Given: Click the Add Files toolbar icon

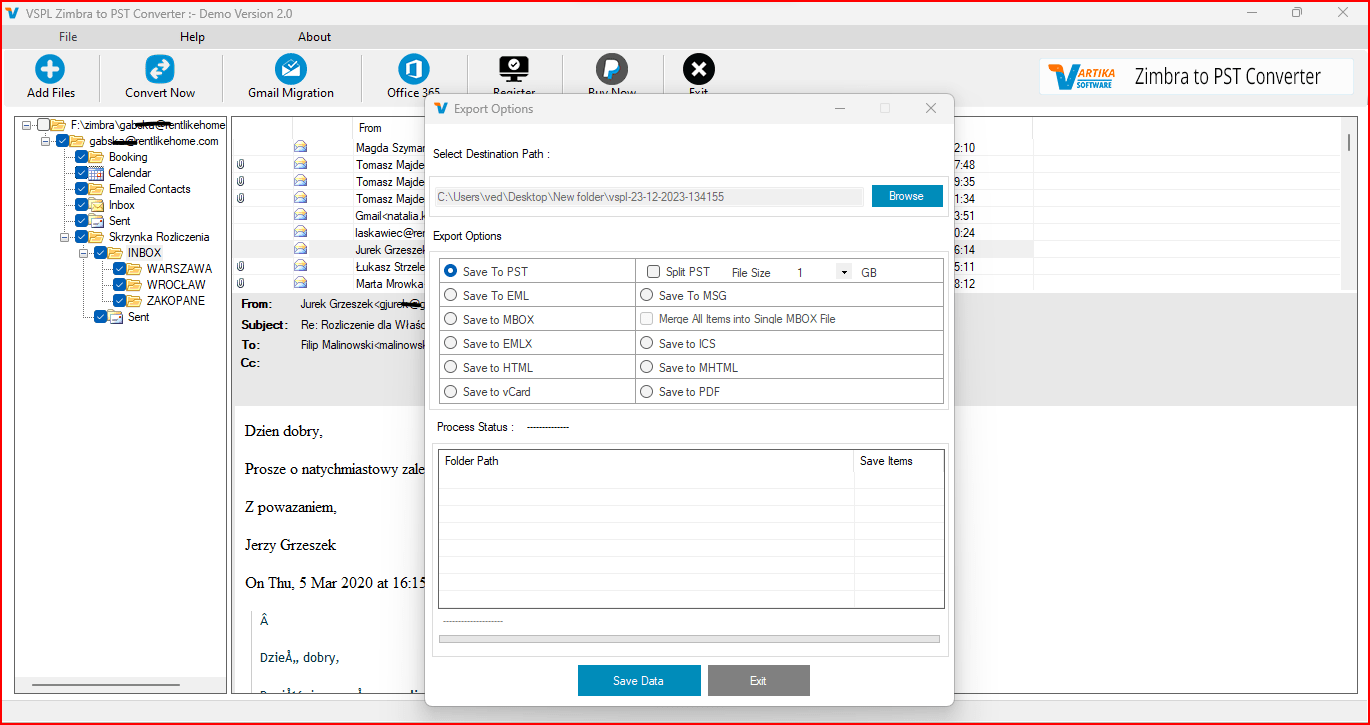Looking at the screenshot, I should pyautogui.click(x=50, y=69).
